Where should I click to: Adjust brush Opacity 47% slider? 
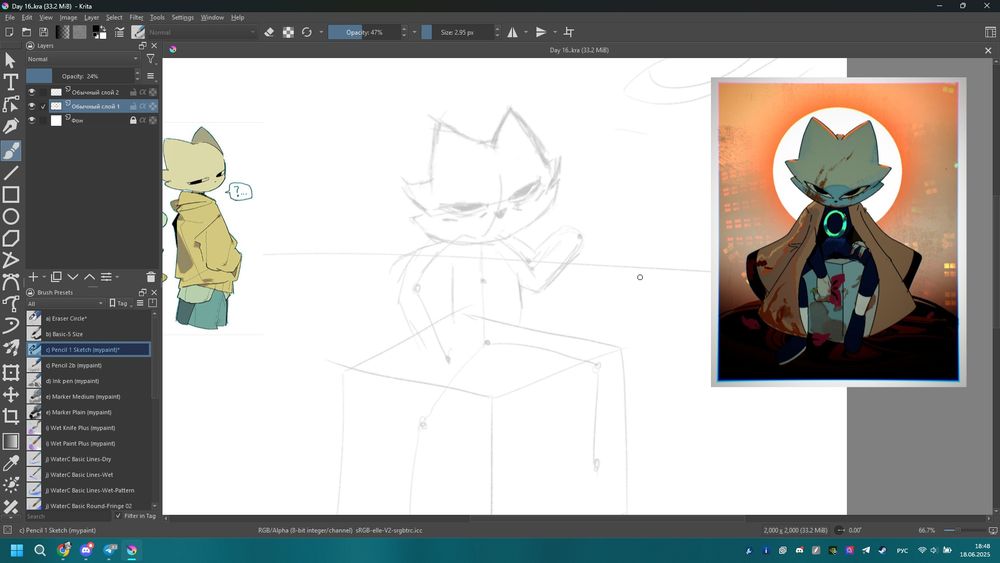coord(364,32)
